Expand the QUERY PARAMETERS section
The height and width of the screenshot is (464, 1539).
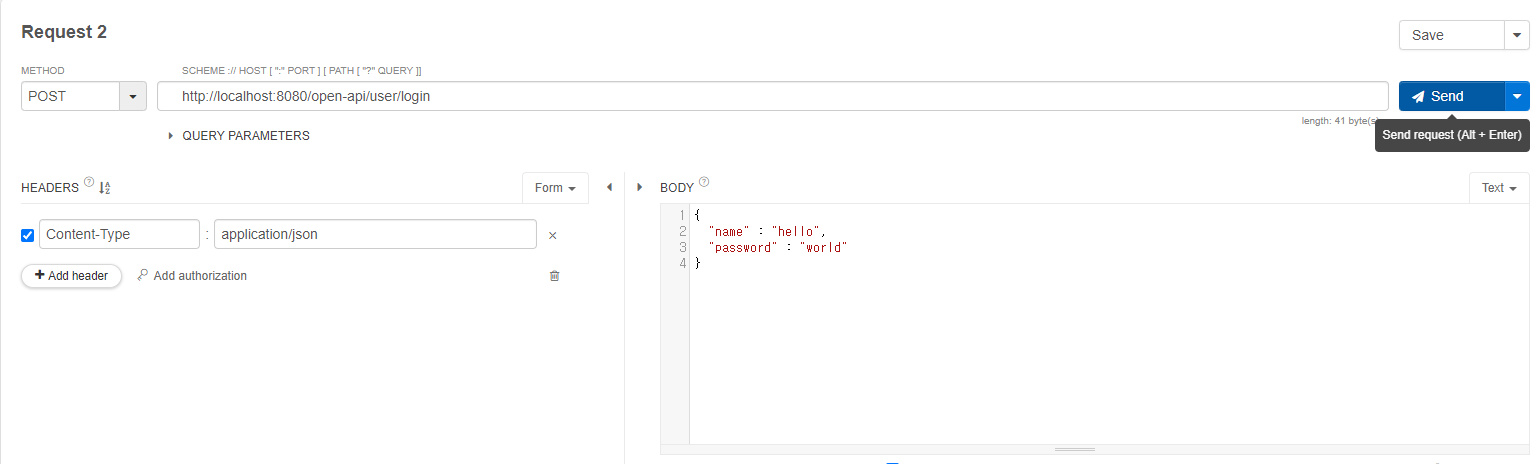tap(239, 136)
